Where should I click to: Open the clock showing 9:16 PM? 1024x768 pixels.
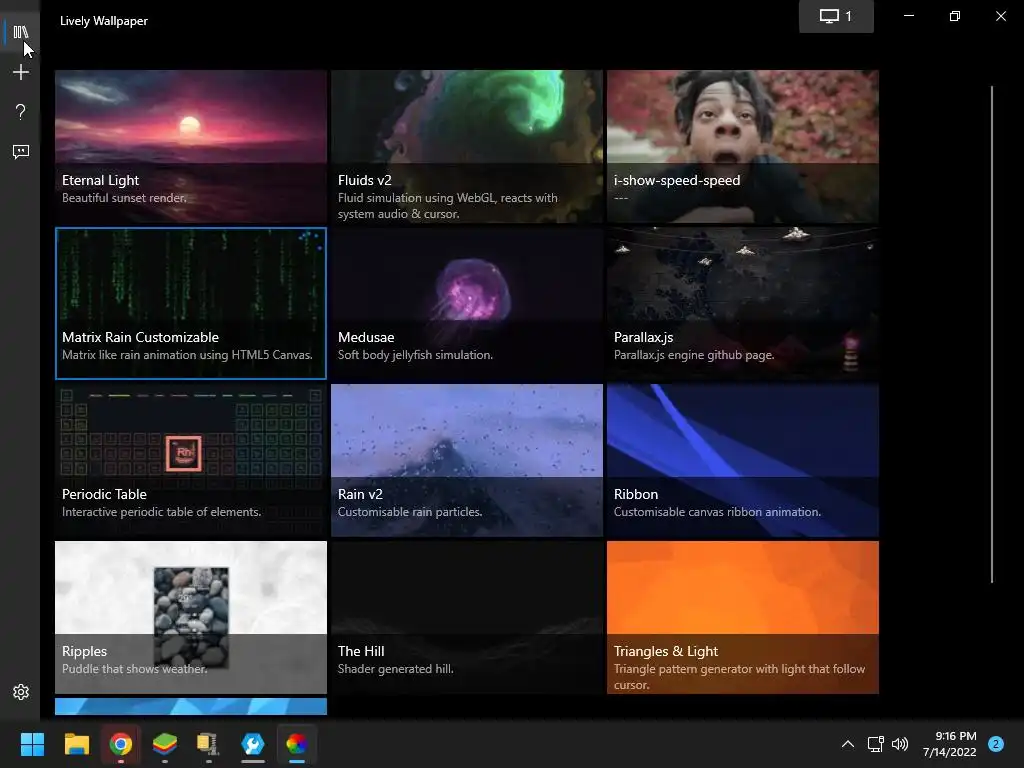coord(950,744)
